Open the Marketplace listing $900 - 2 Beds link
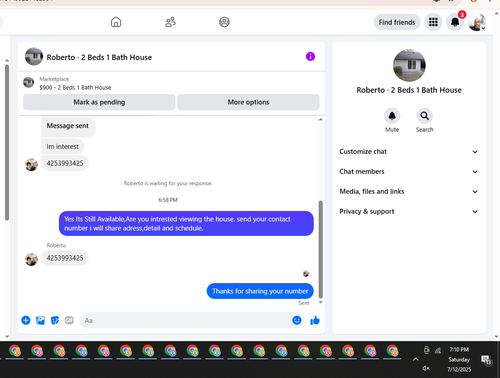Screen dimensions: 500x378 coord(75,87)
